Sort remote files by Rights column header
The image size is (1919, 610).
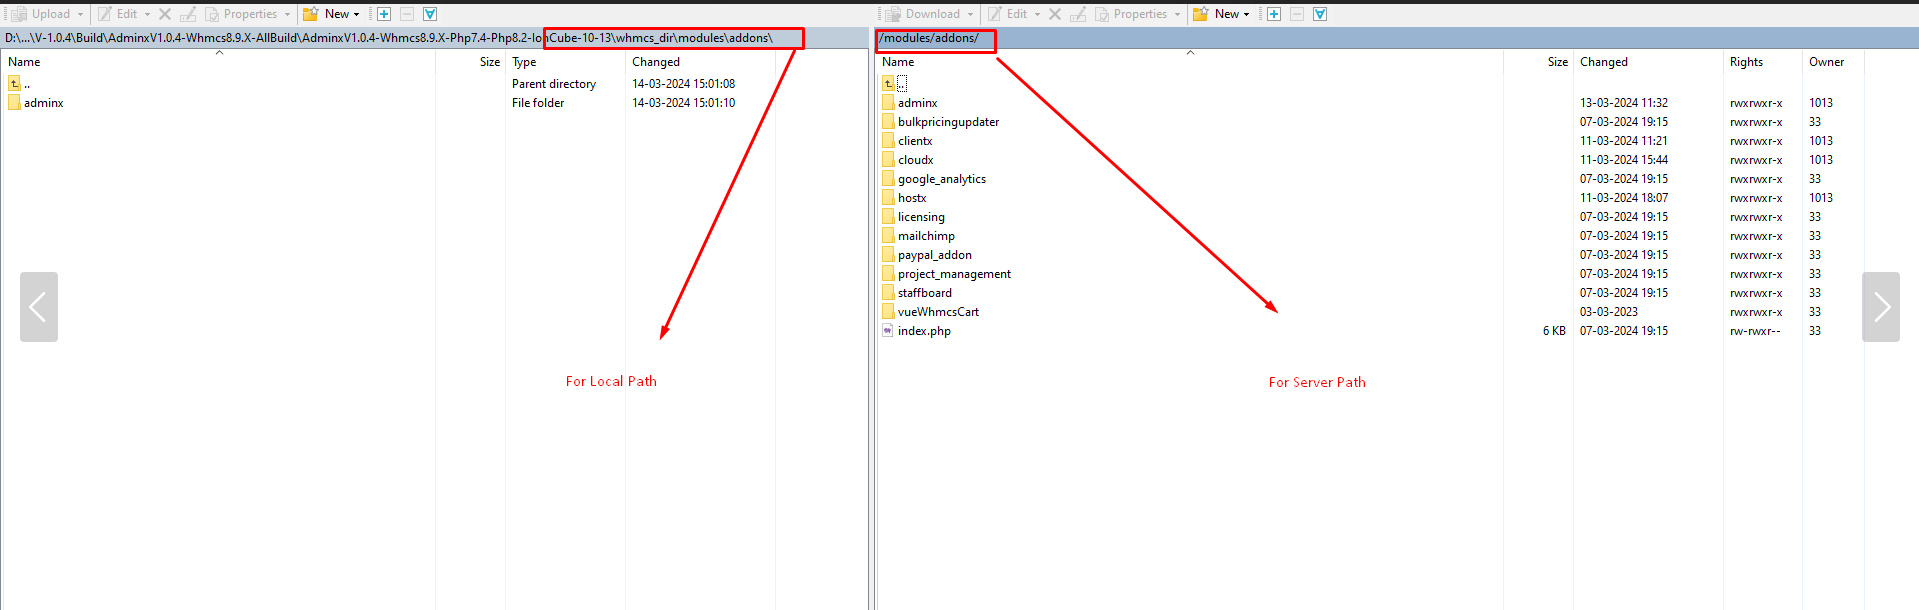click(1746, 62)
